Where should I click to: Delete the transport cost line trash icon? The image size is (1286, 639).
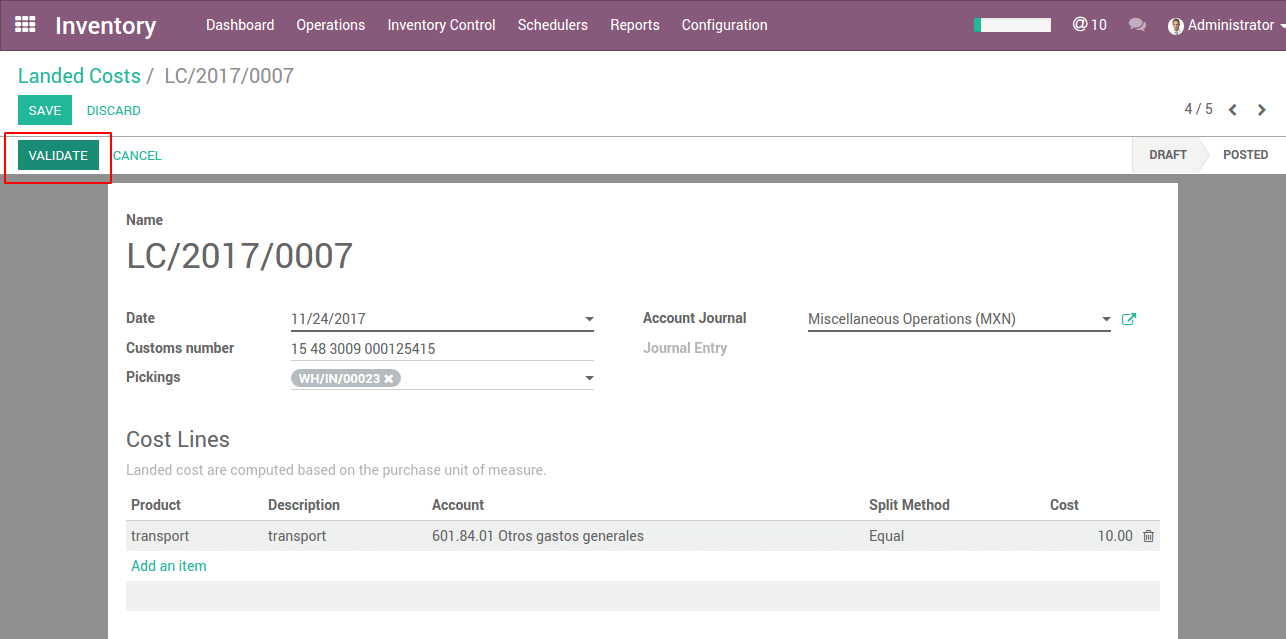tap(1148, 536)
